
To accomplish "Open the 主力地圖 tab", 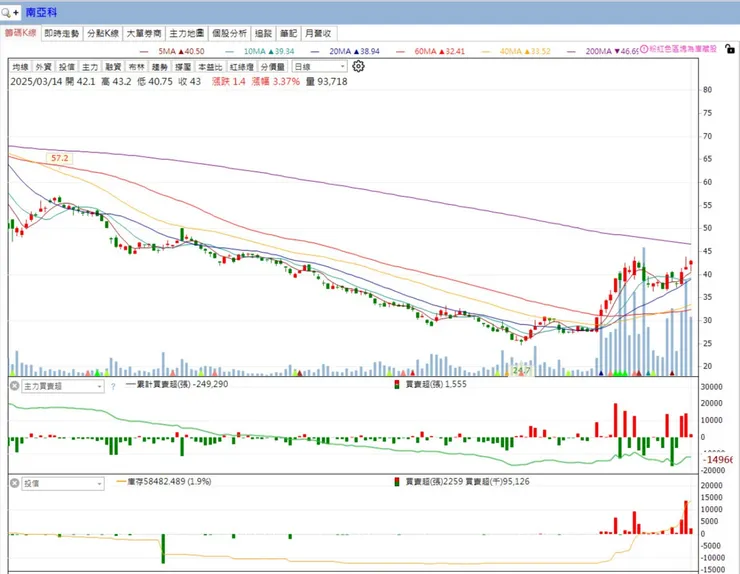I will [187, 33].
